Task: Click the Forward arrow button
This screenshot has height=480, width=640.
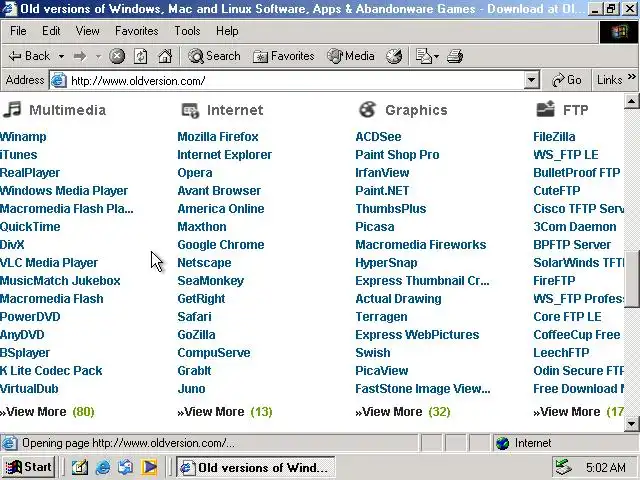Action: point(80,56)
